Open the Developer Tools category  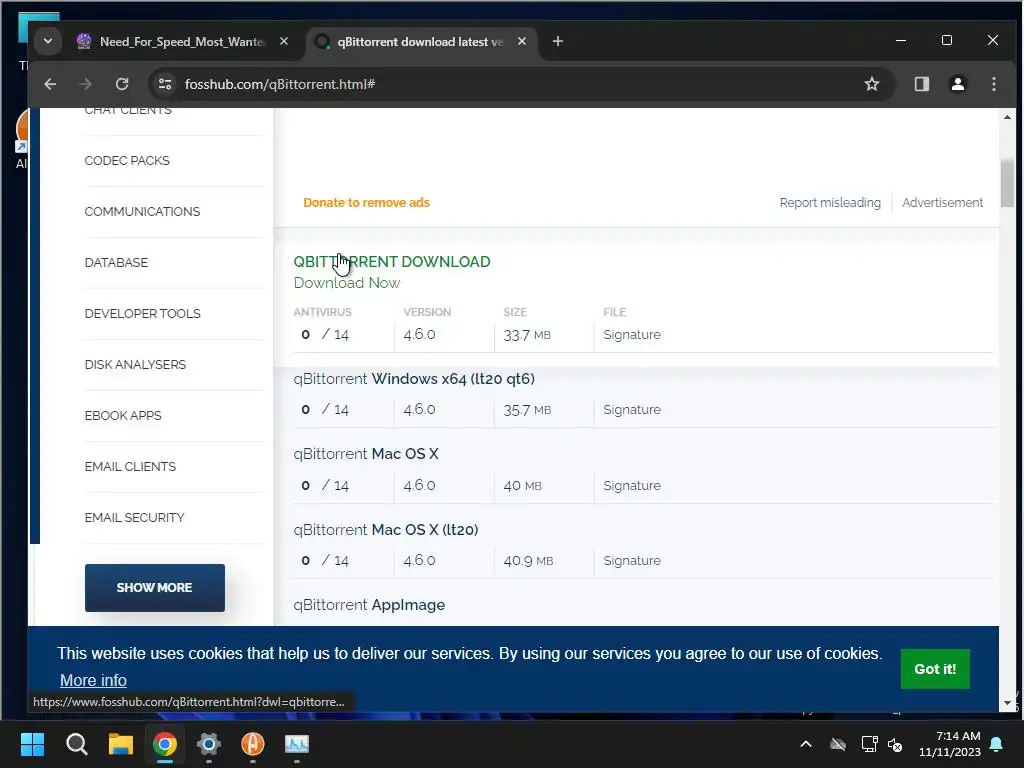coord(142,313)
